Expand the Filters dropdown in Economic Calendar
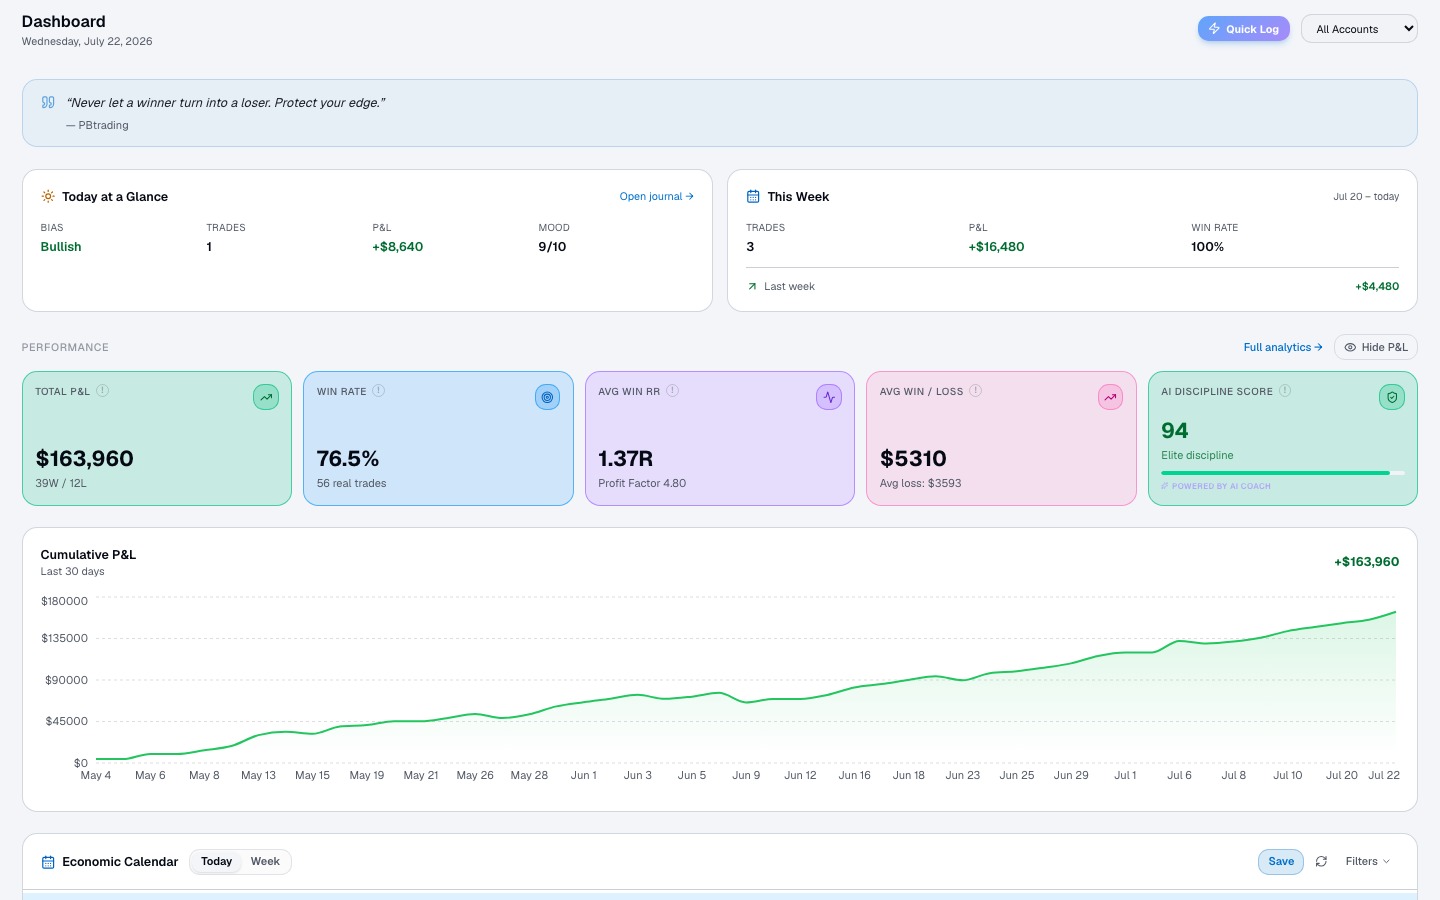The width and height of the screenshot is (1440, 900). point(1367,862)
